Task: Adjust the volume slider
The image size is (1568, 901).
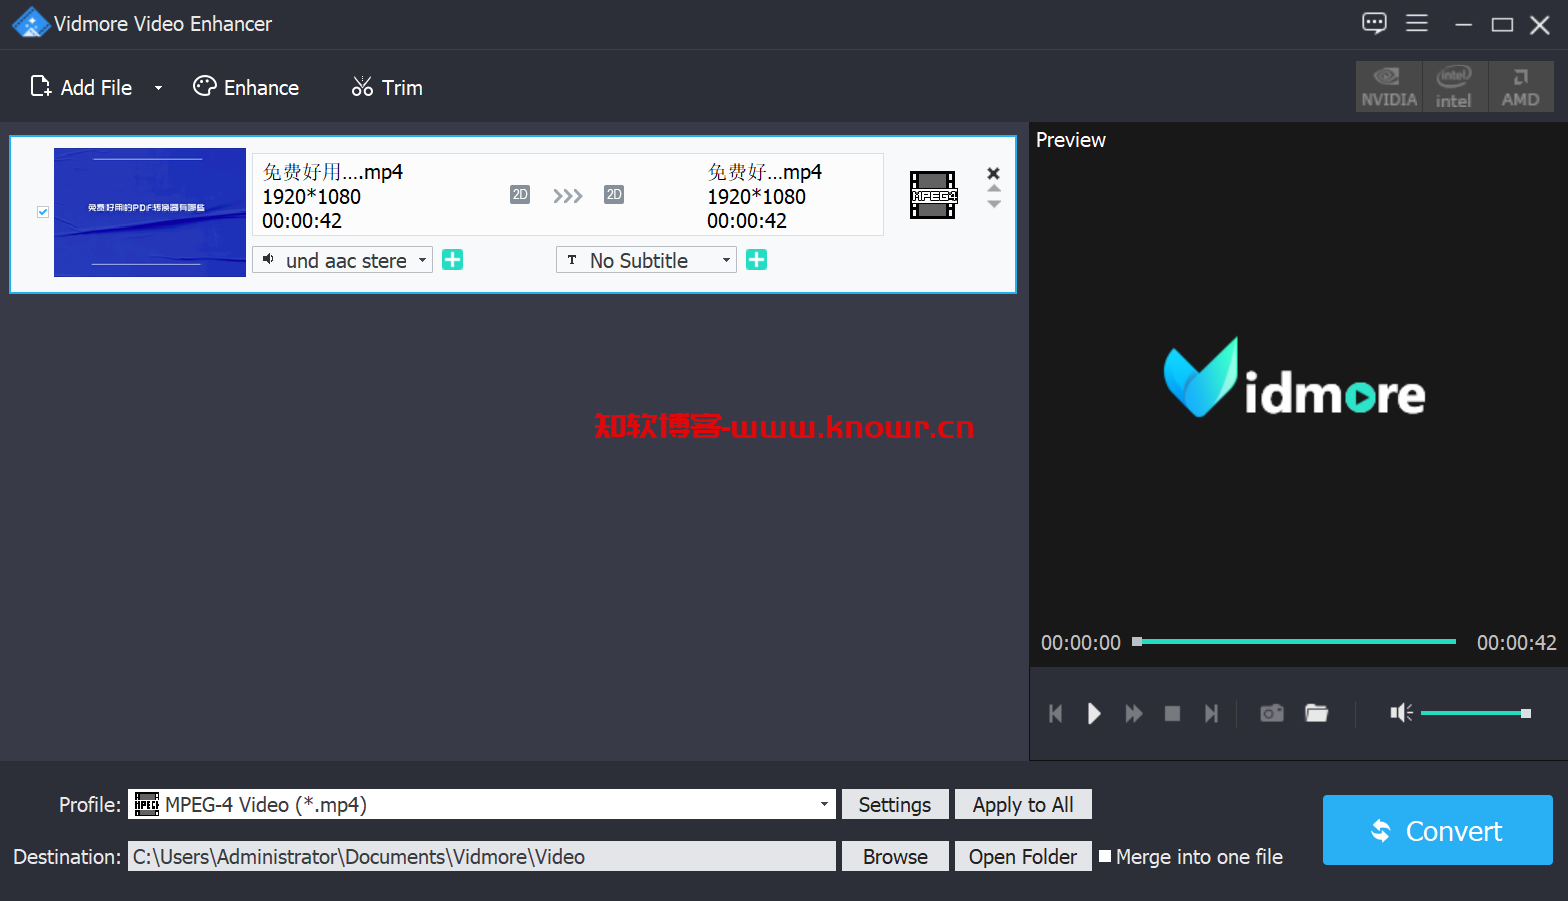Action: pyautogui.click(x=1476, y=713)
